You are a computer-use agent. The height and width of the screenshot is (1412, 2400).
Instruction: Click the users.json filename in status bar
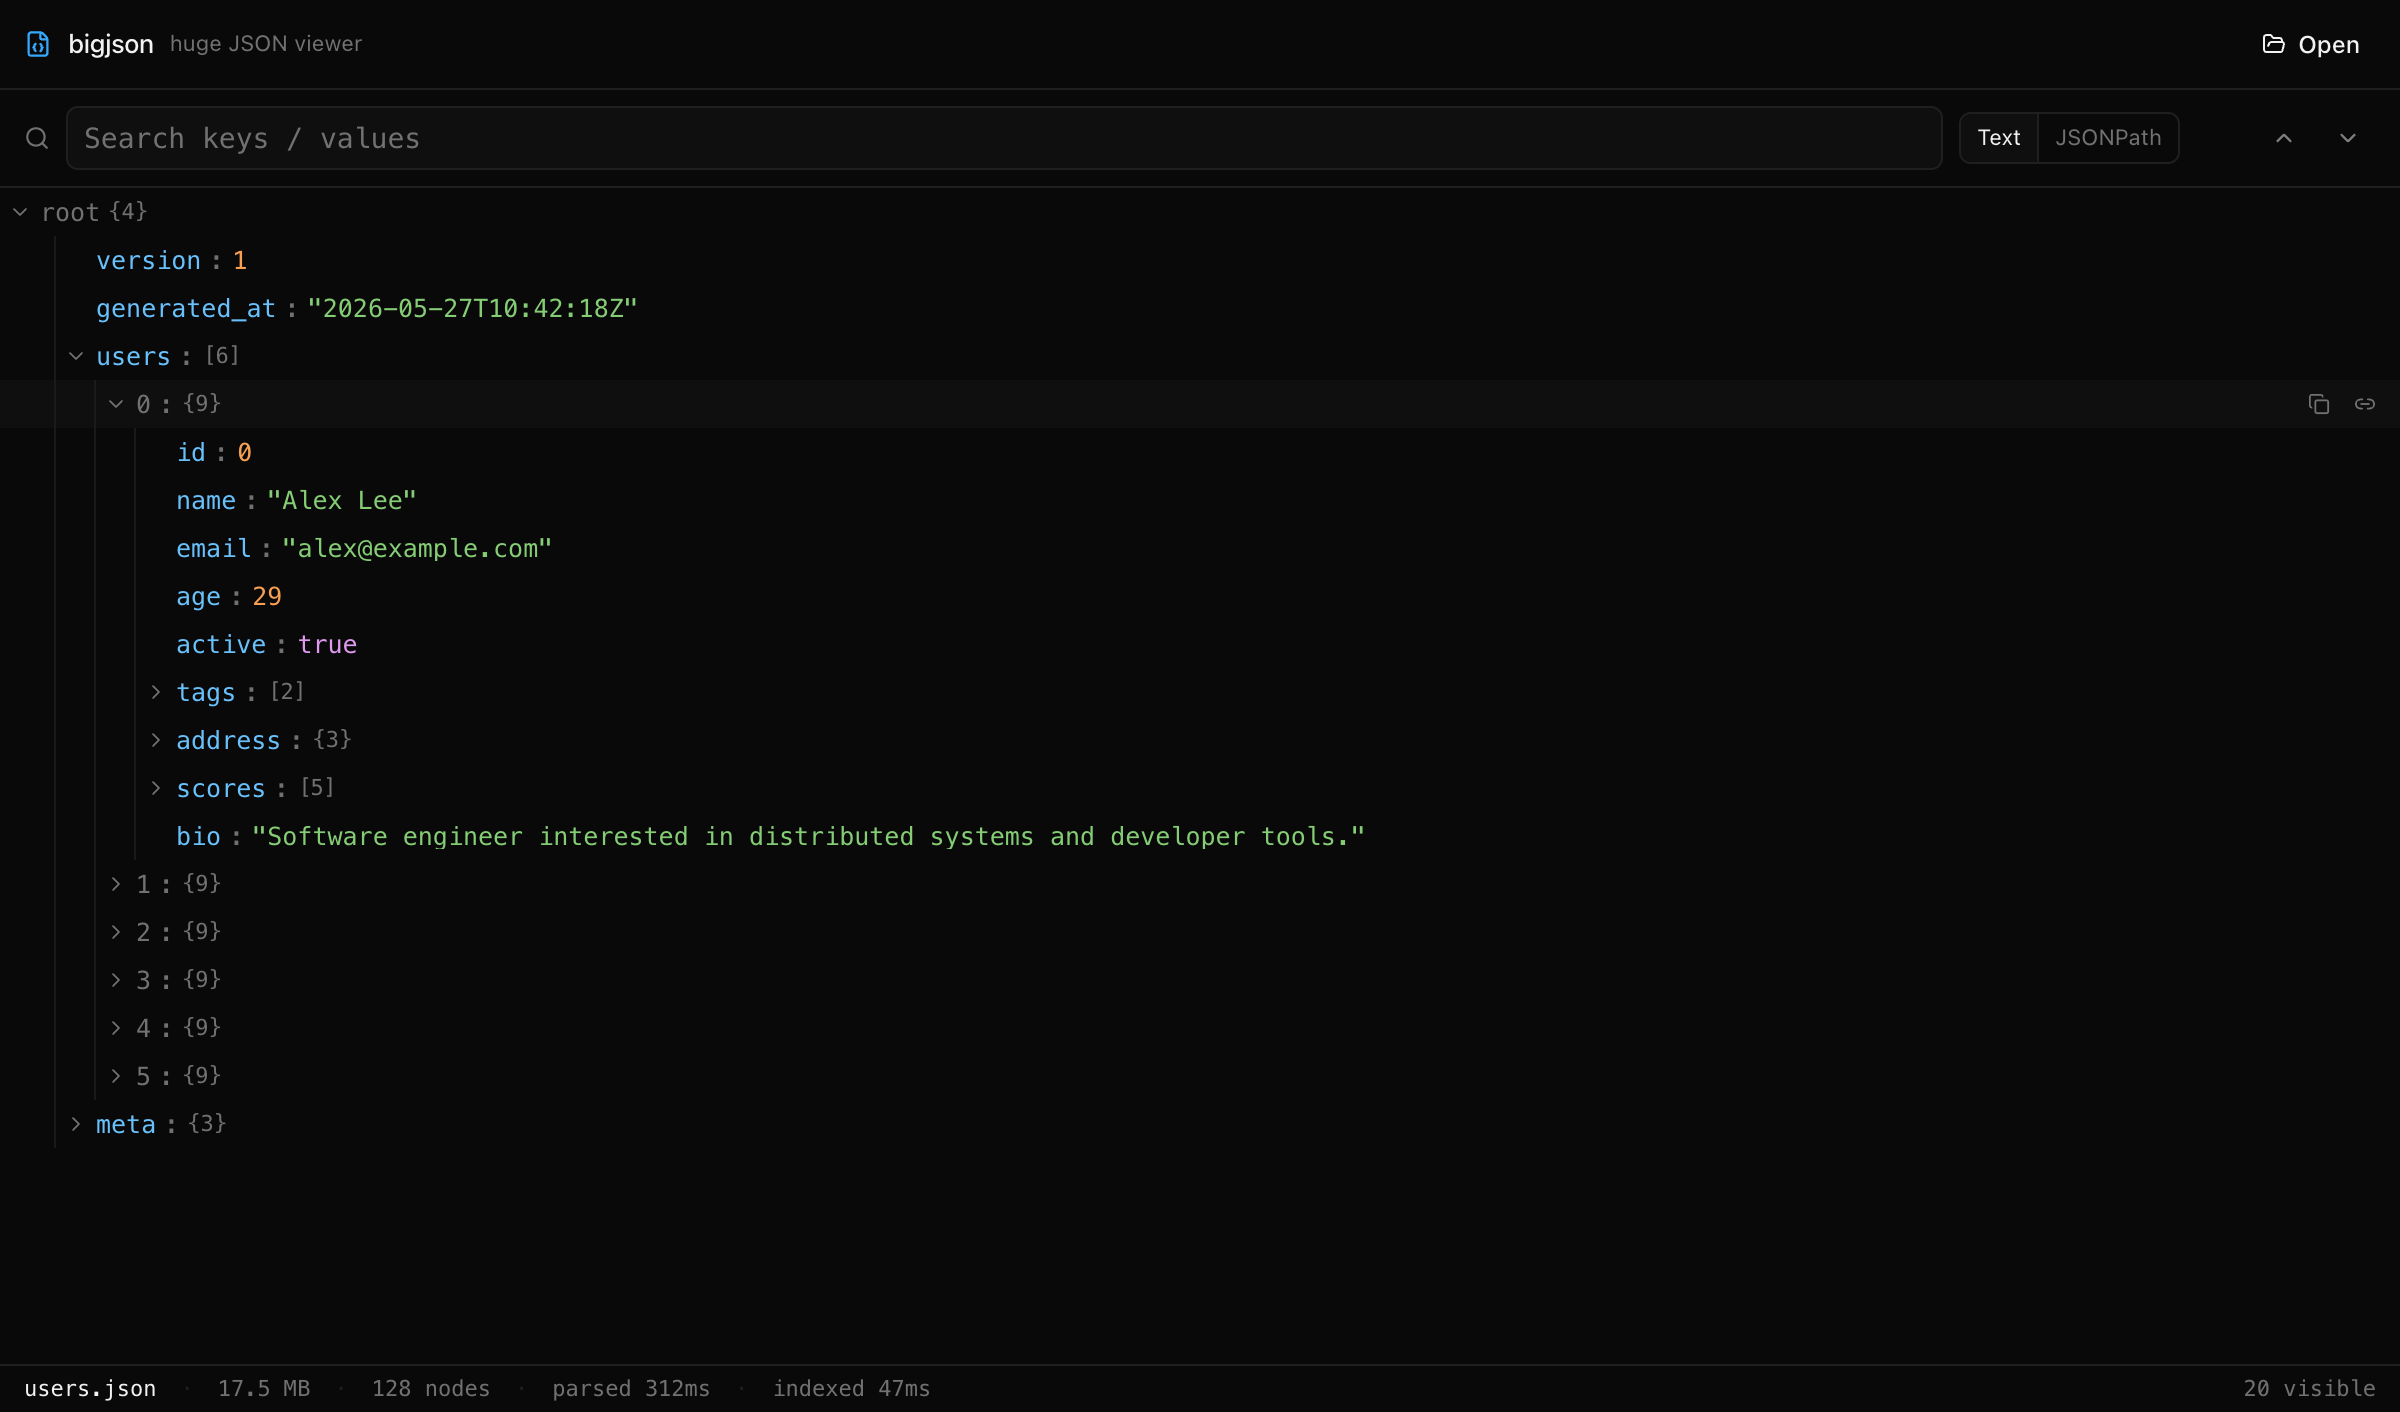coord(90,1389)
